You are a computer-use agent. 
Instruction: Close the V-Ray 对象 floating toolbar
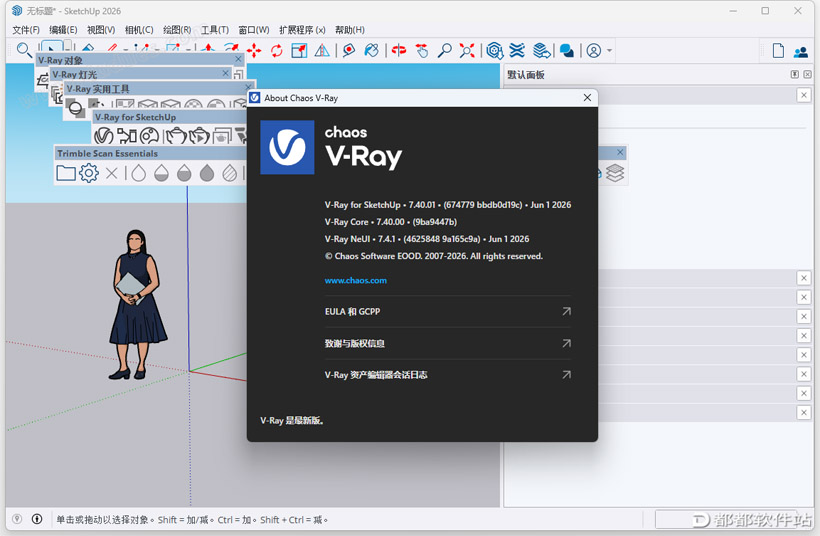point(238,59)
